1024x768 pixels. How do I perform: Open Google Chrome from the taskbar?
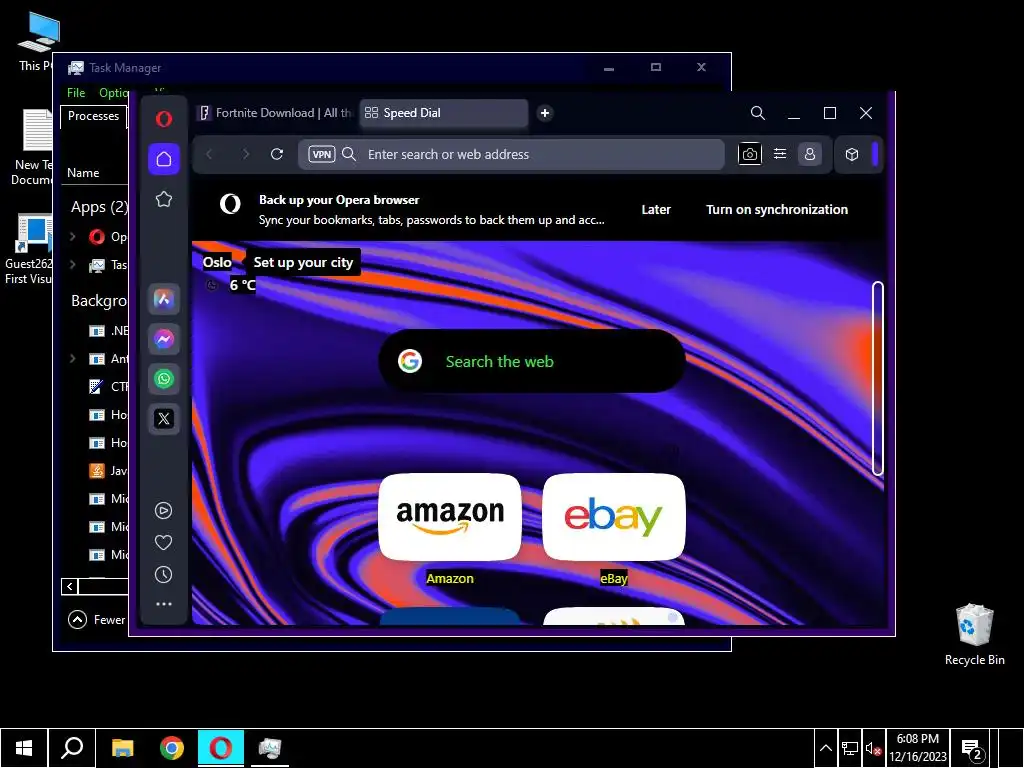point(172,748)
